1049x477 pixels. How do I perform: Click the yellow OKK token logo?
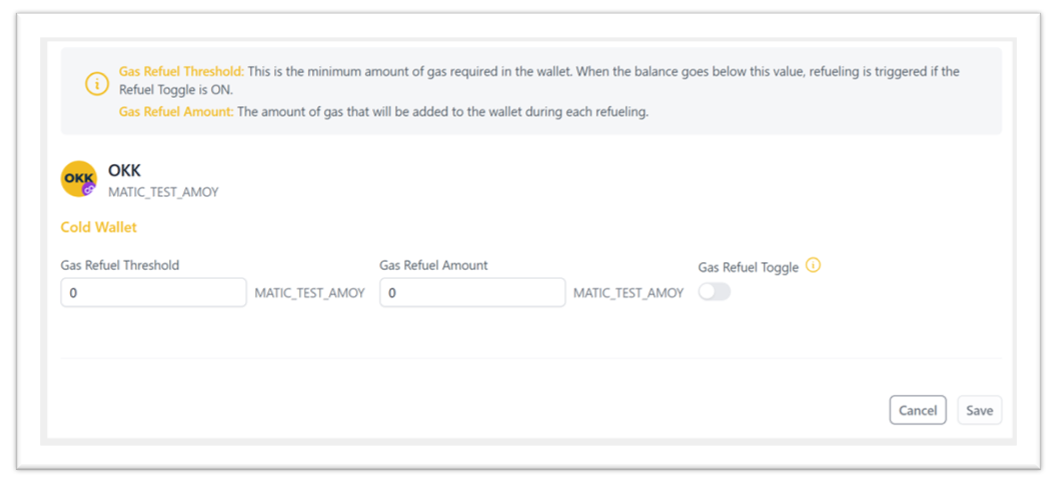(x=79, y=179)
